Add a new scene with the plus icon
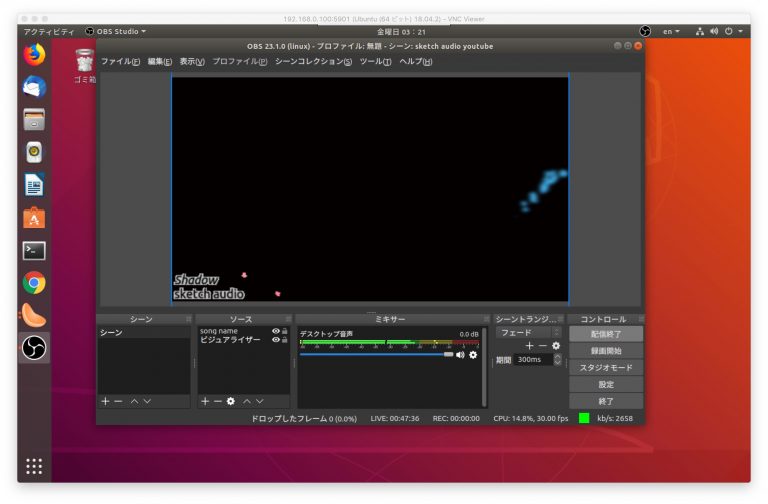This screenshot has height=504, width=768. (x=105, y=401)
